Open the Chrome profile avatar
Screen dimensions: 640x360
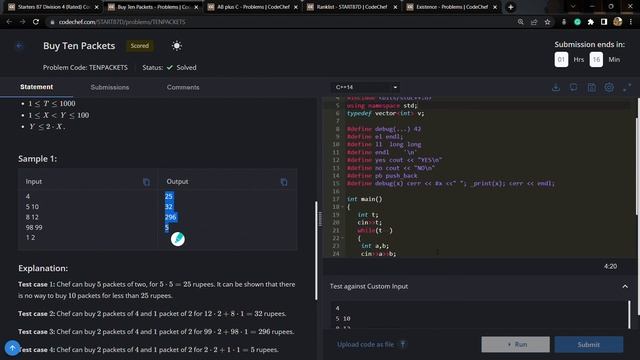[x=618, y=22]
